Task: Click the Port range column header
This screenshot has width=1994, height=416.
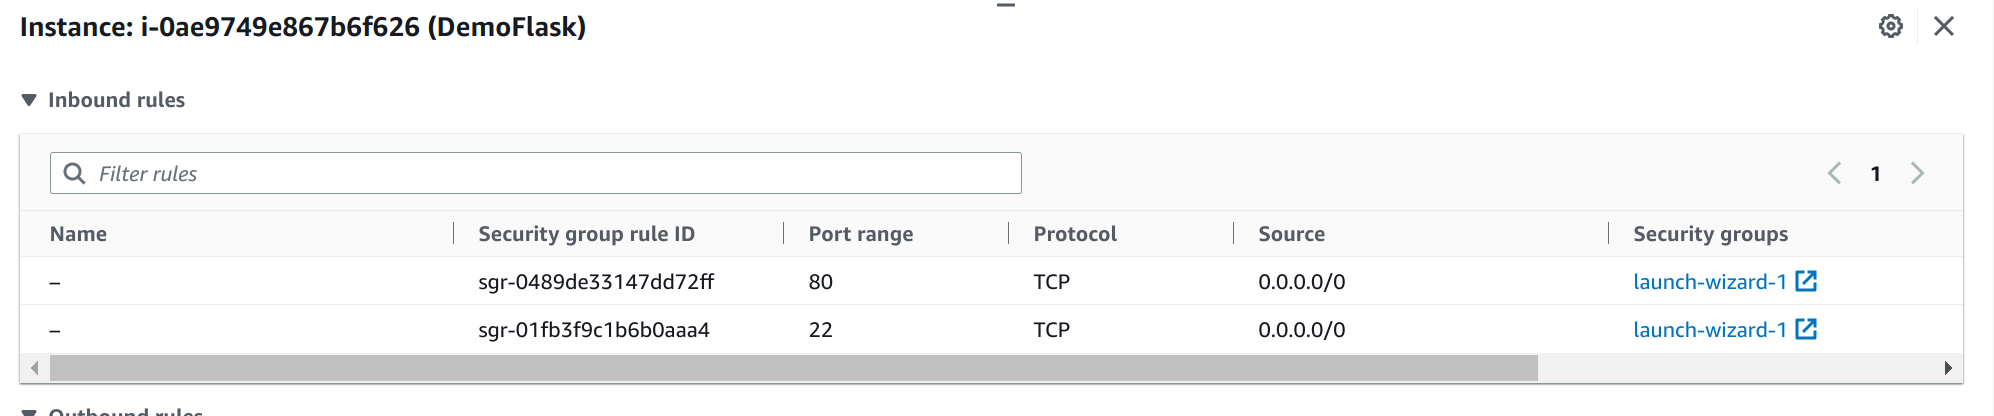Action: click(x=861, y=234)
